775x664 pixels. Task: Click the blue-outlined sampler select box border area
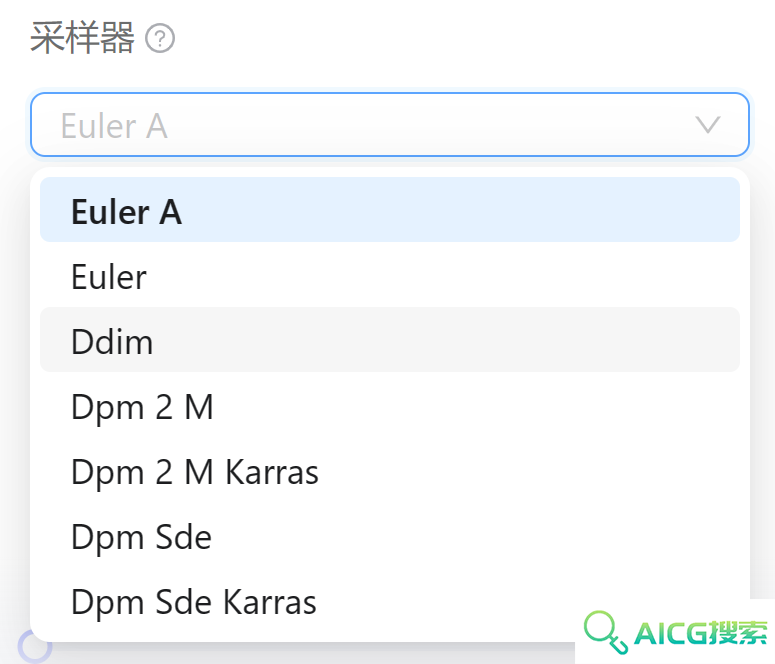pyautogui.click(x=389, y=125)
